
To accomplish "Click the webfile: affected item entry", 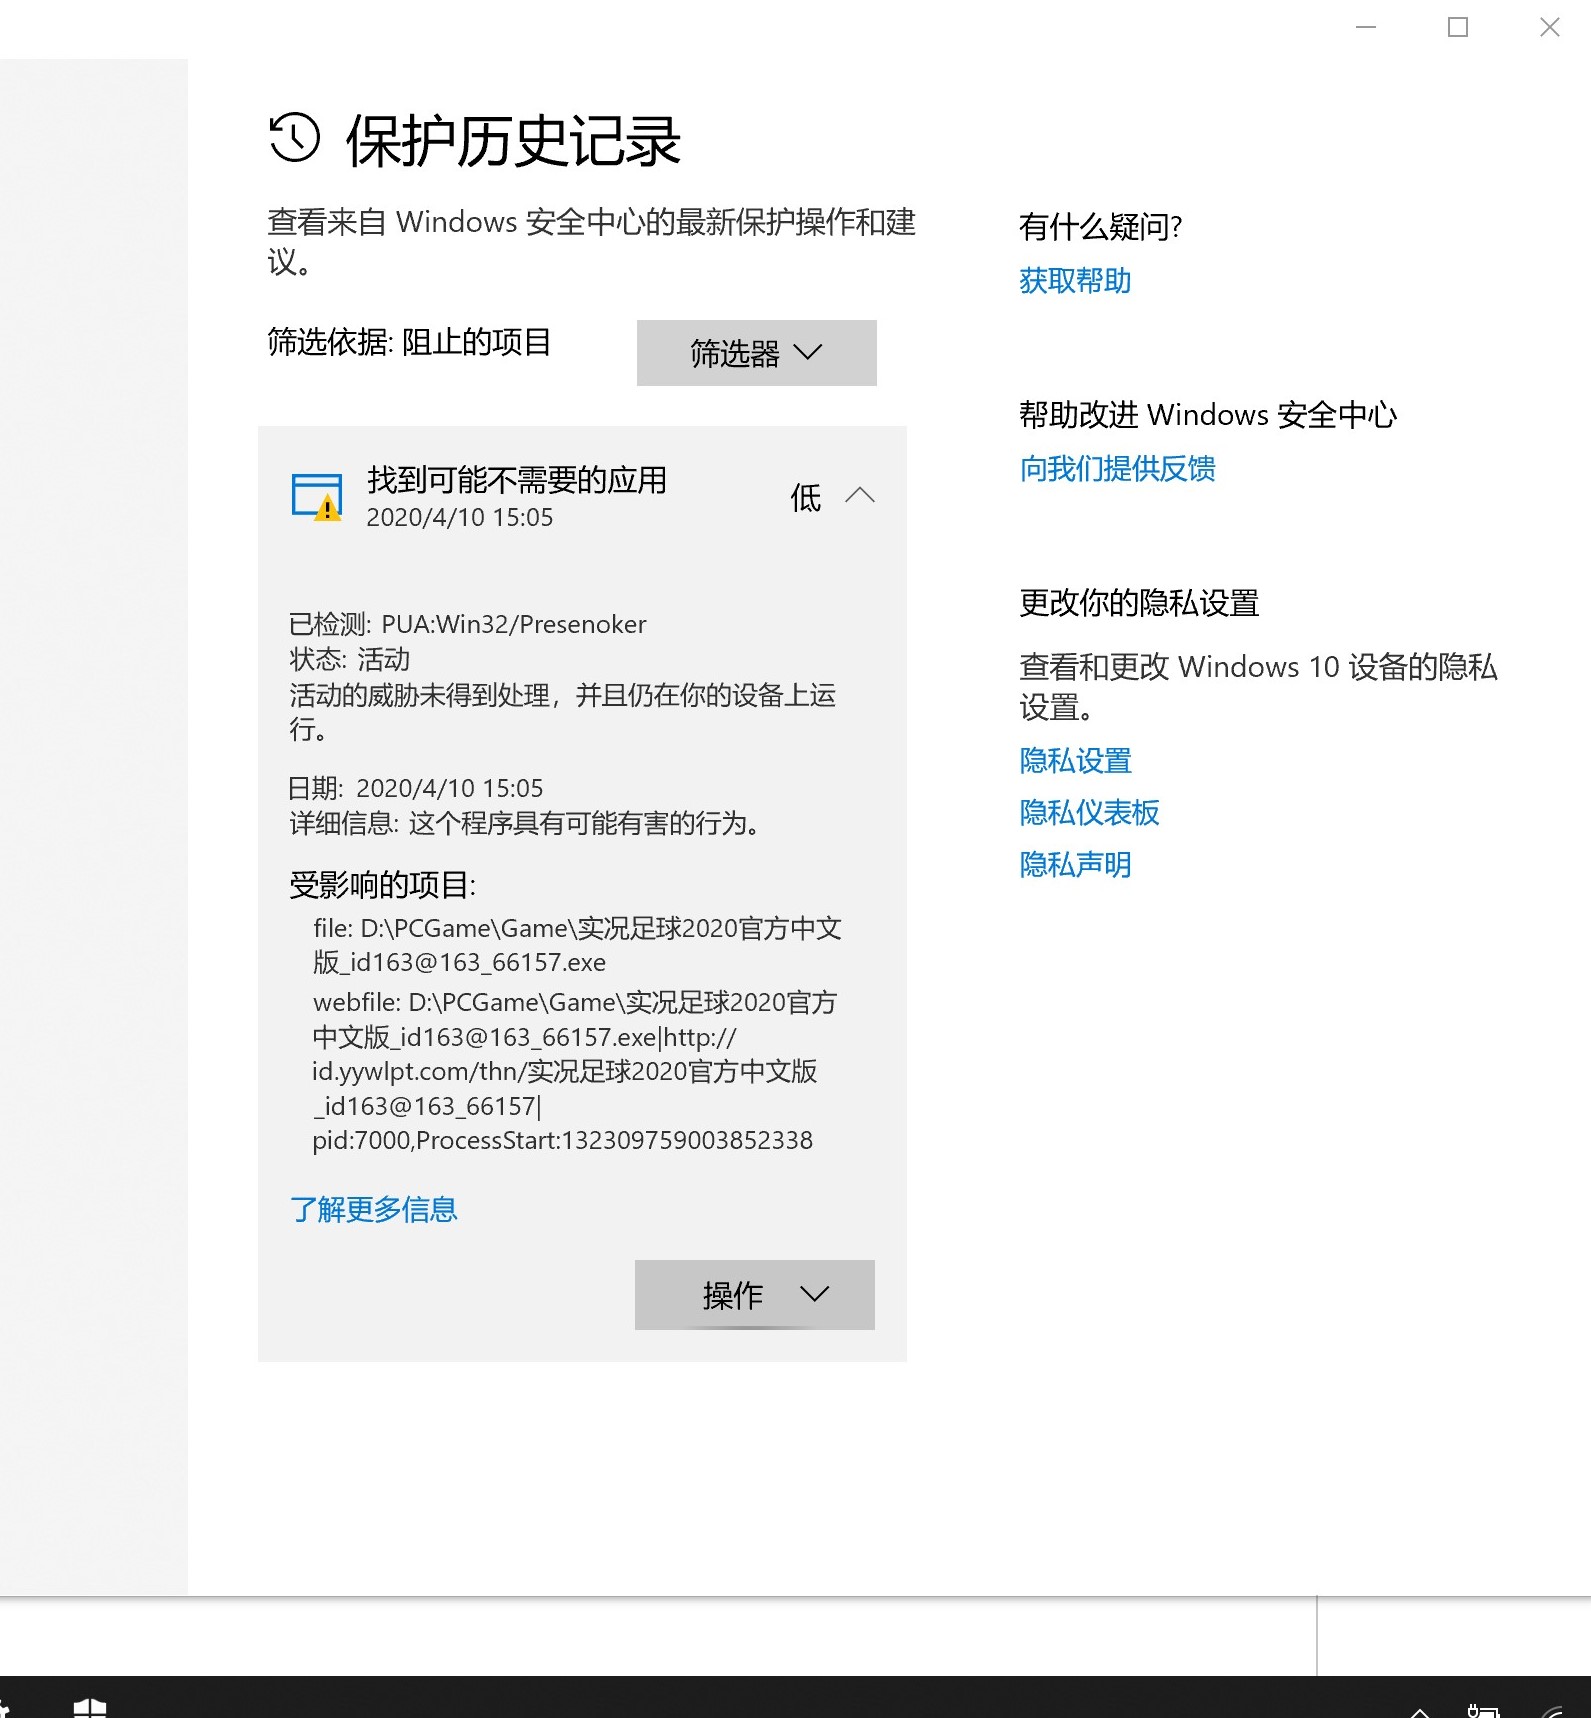I will [x=575, y=1071].
